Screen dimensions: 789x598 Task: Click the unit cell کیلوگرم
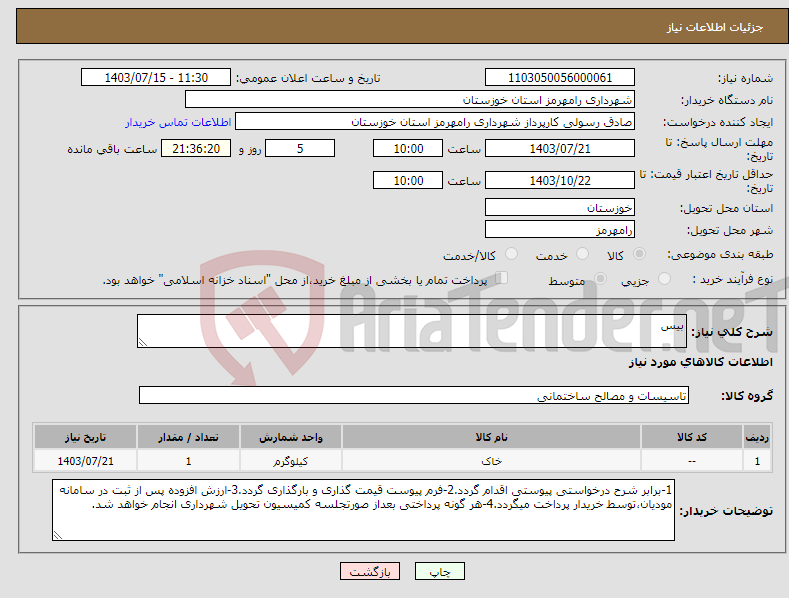pyautogui.click(x=291, y=461)
